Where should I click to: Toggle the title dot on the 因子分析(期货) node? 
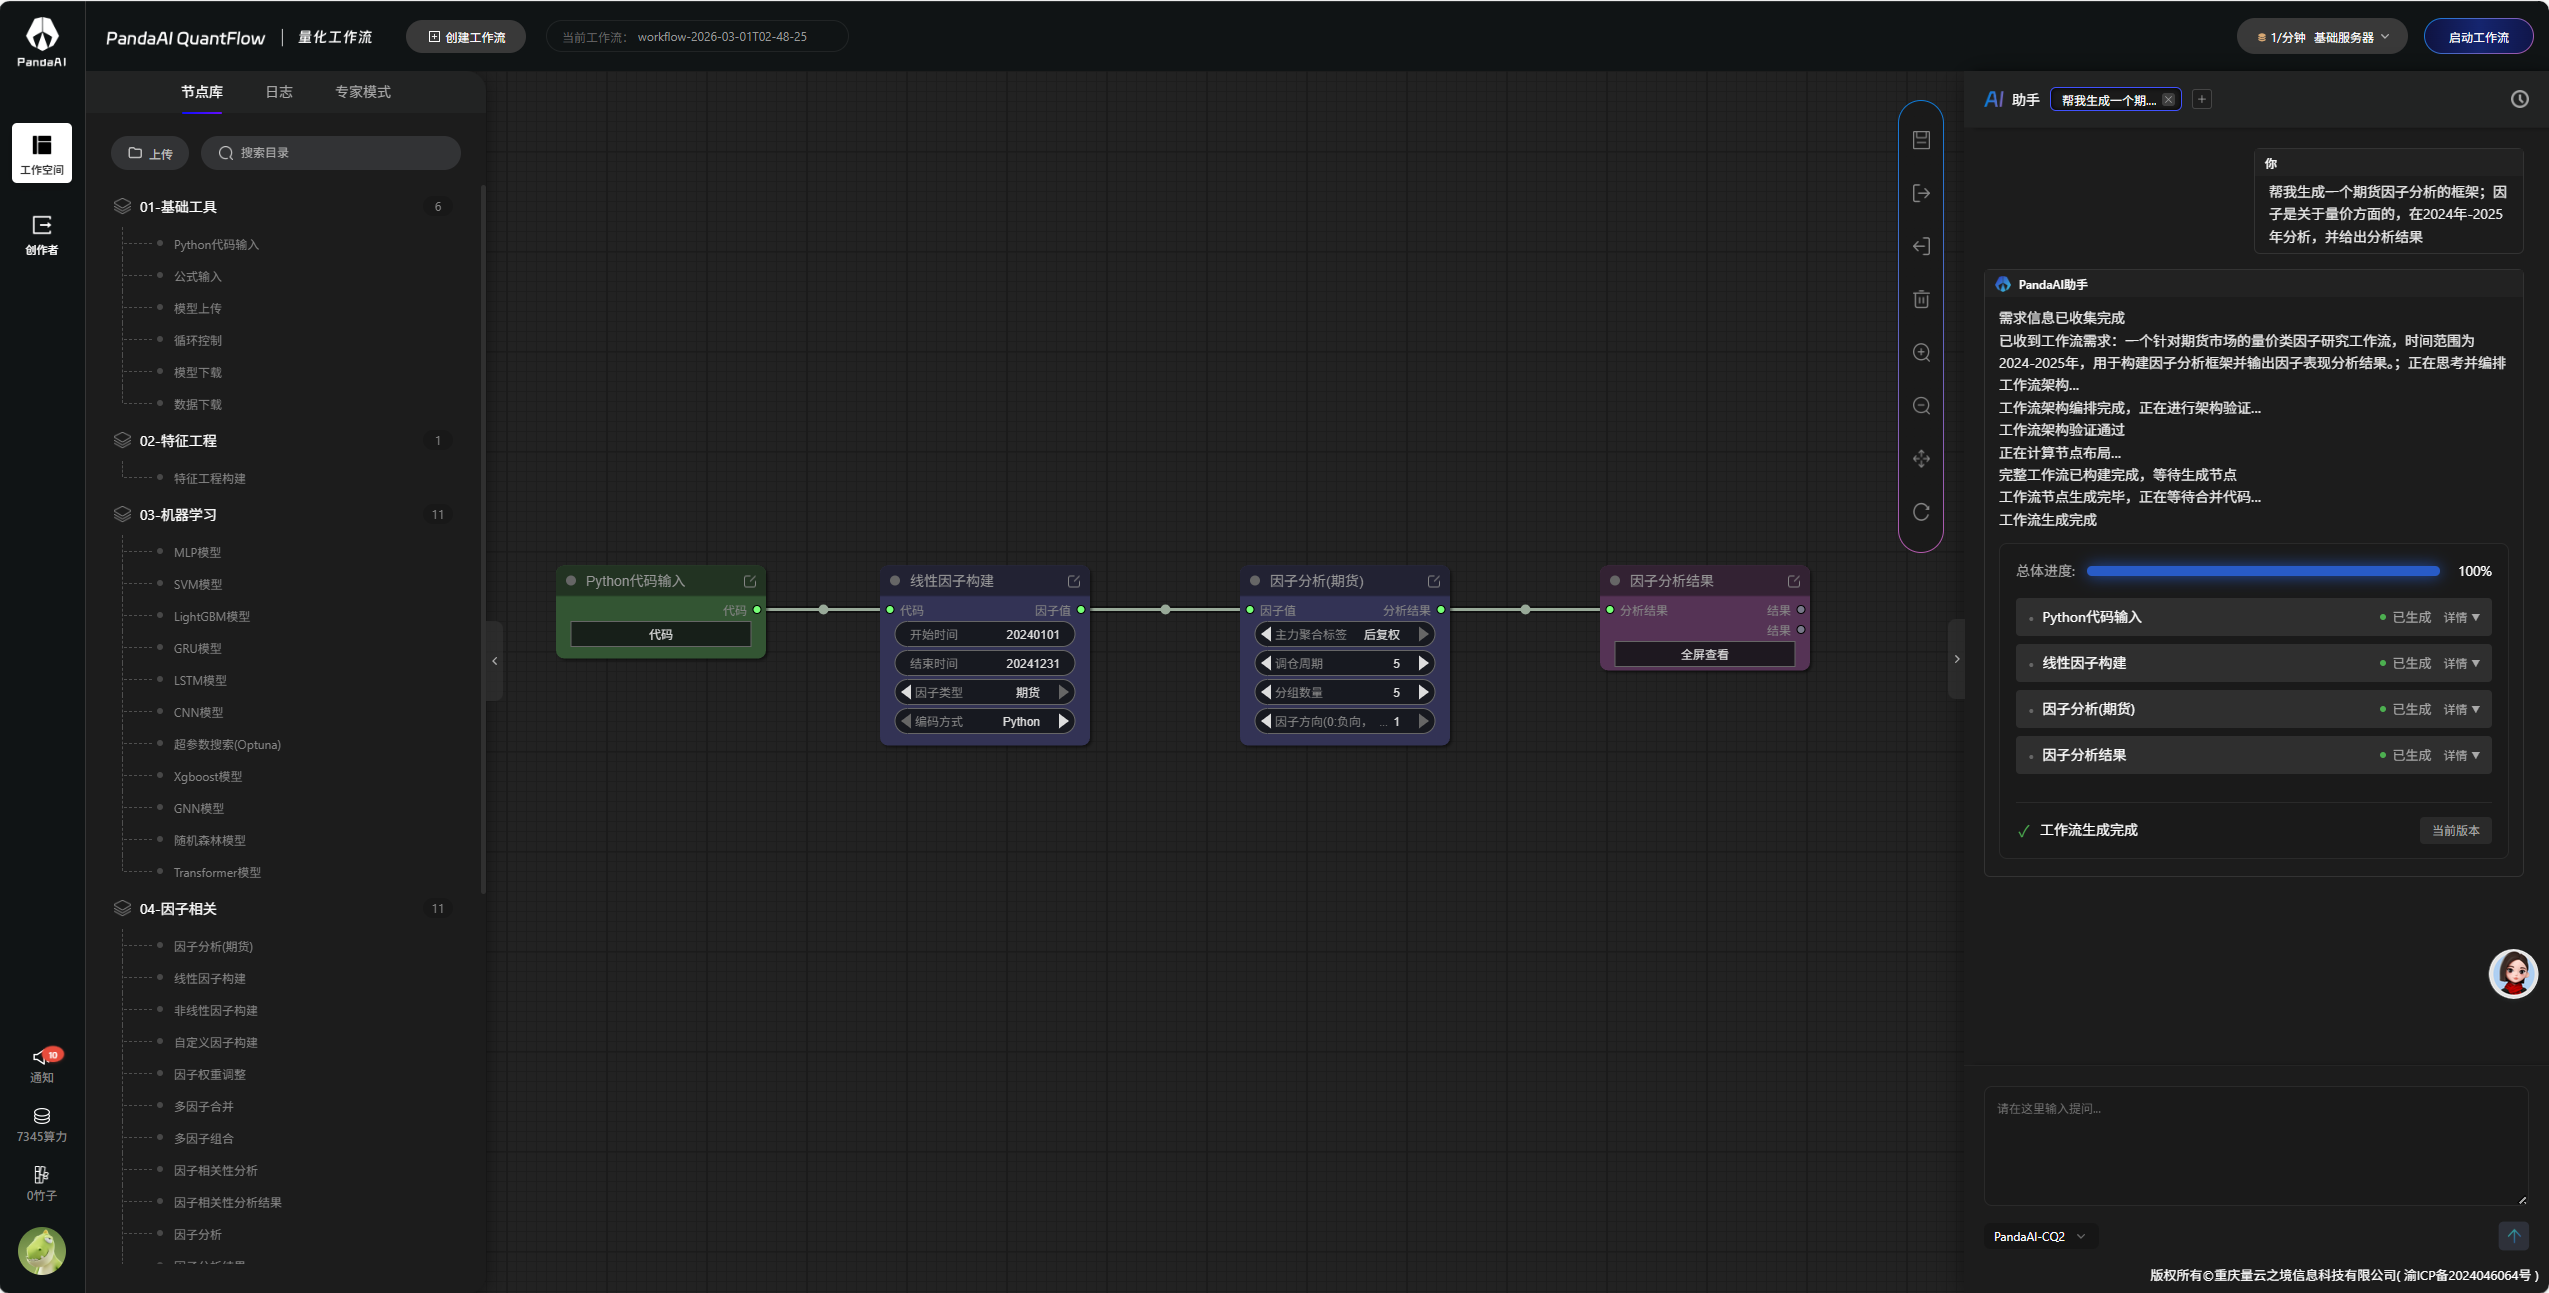coord(1255,581)
